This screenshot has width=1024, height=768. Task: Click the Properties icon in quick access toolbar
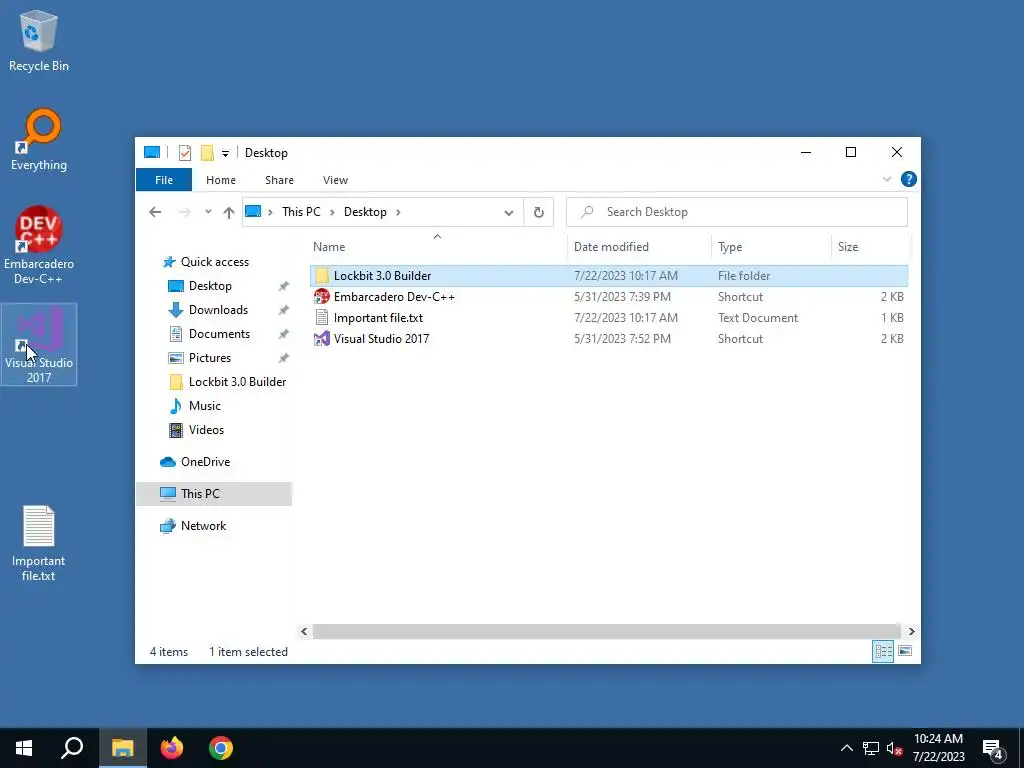pos(185,153)
